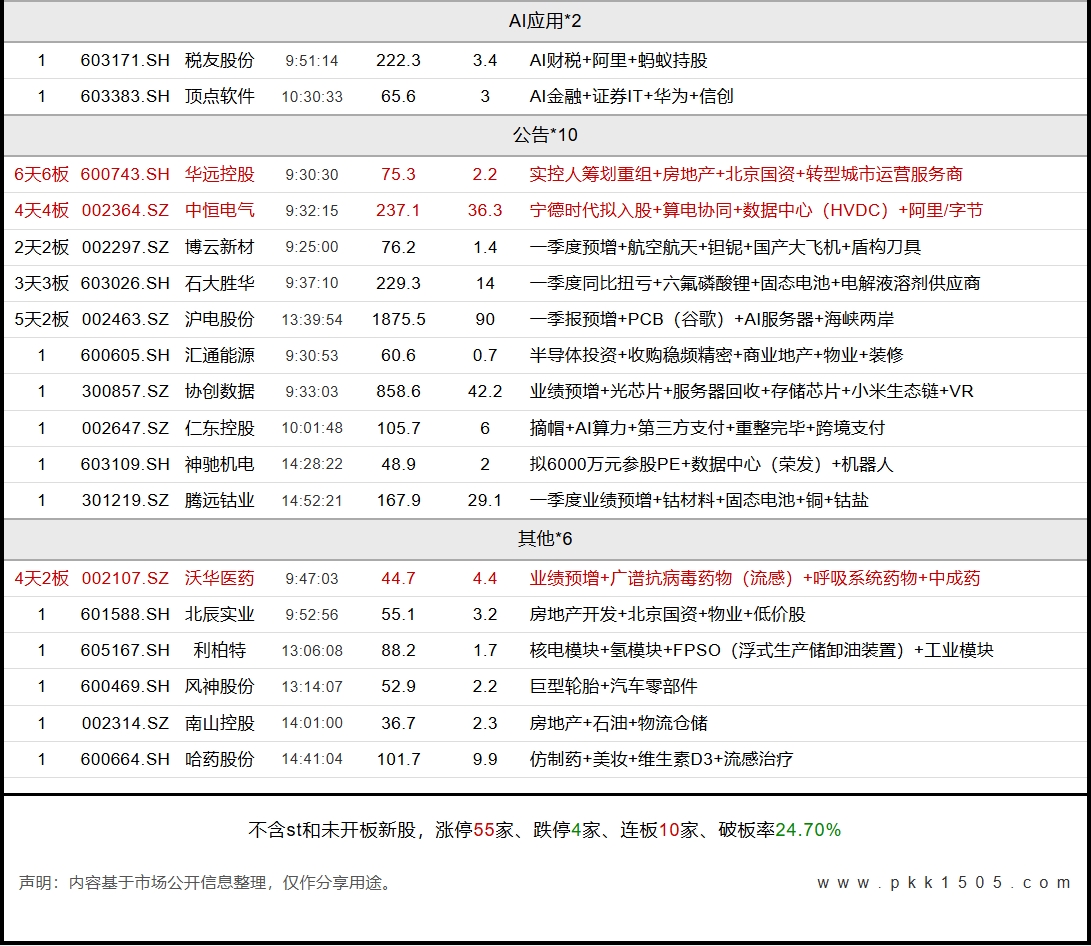The height and width of the screenshot is (946, 1091).
Task: Click red stock name 华远控股
Action: pyautogui.click(x=220, y=174)
